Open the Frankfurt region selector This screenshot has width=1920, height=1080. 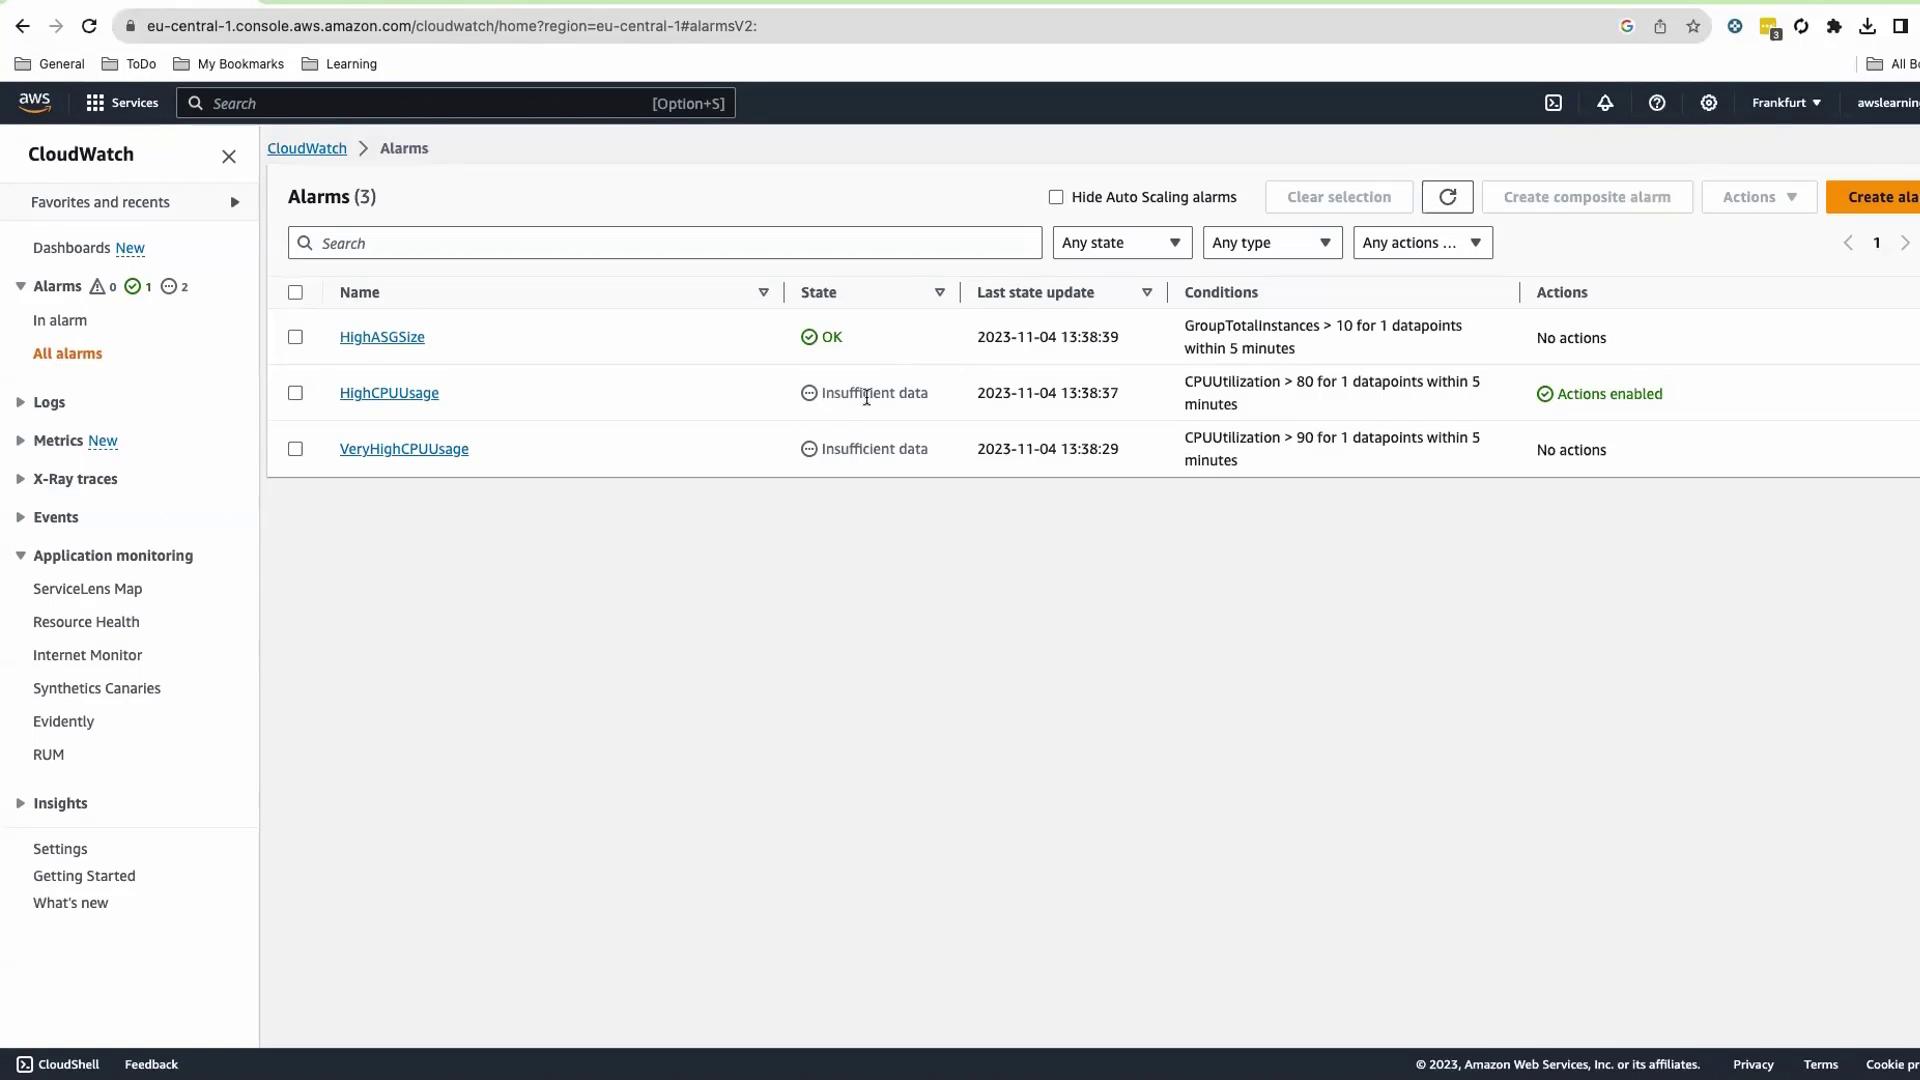pos(1786,103)
